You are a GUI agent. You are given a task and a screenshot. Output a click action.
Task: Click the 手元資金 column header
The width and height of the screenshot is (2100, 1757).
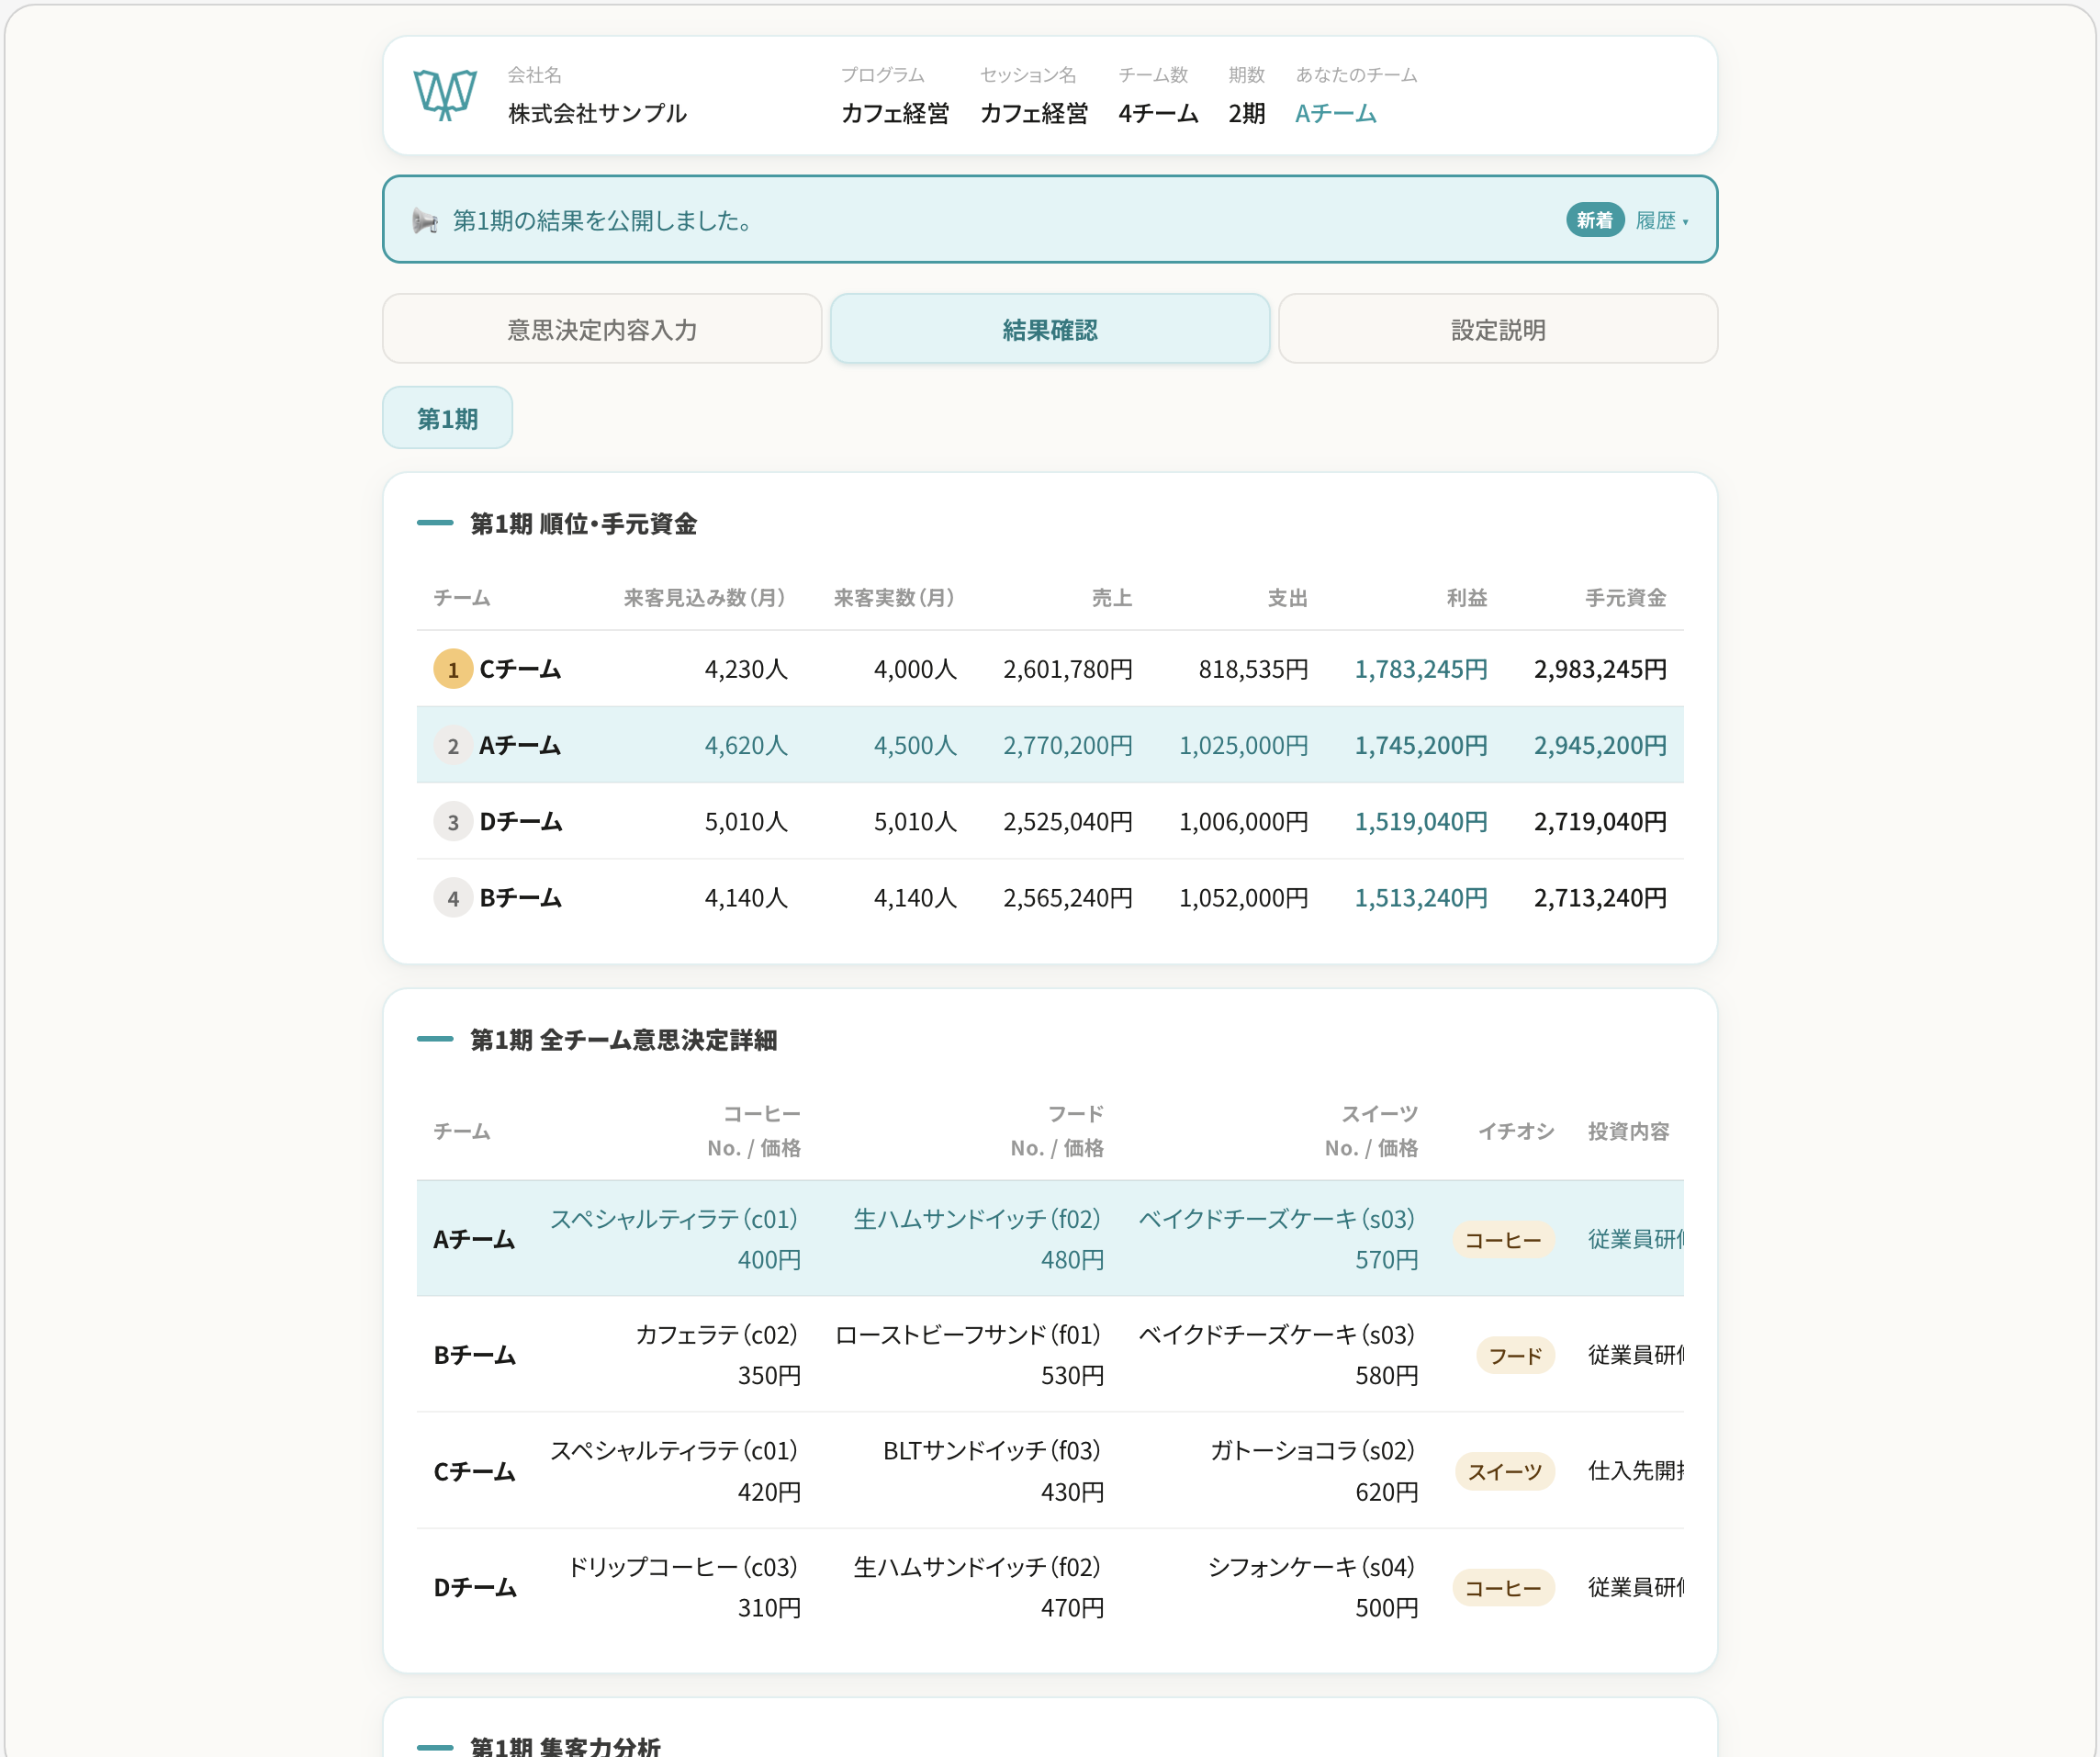[1626, 598]
